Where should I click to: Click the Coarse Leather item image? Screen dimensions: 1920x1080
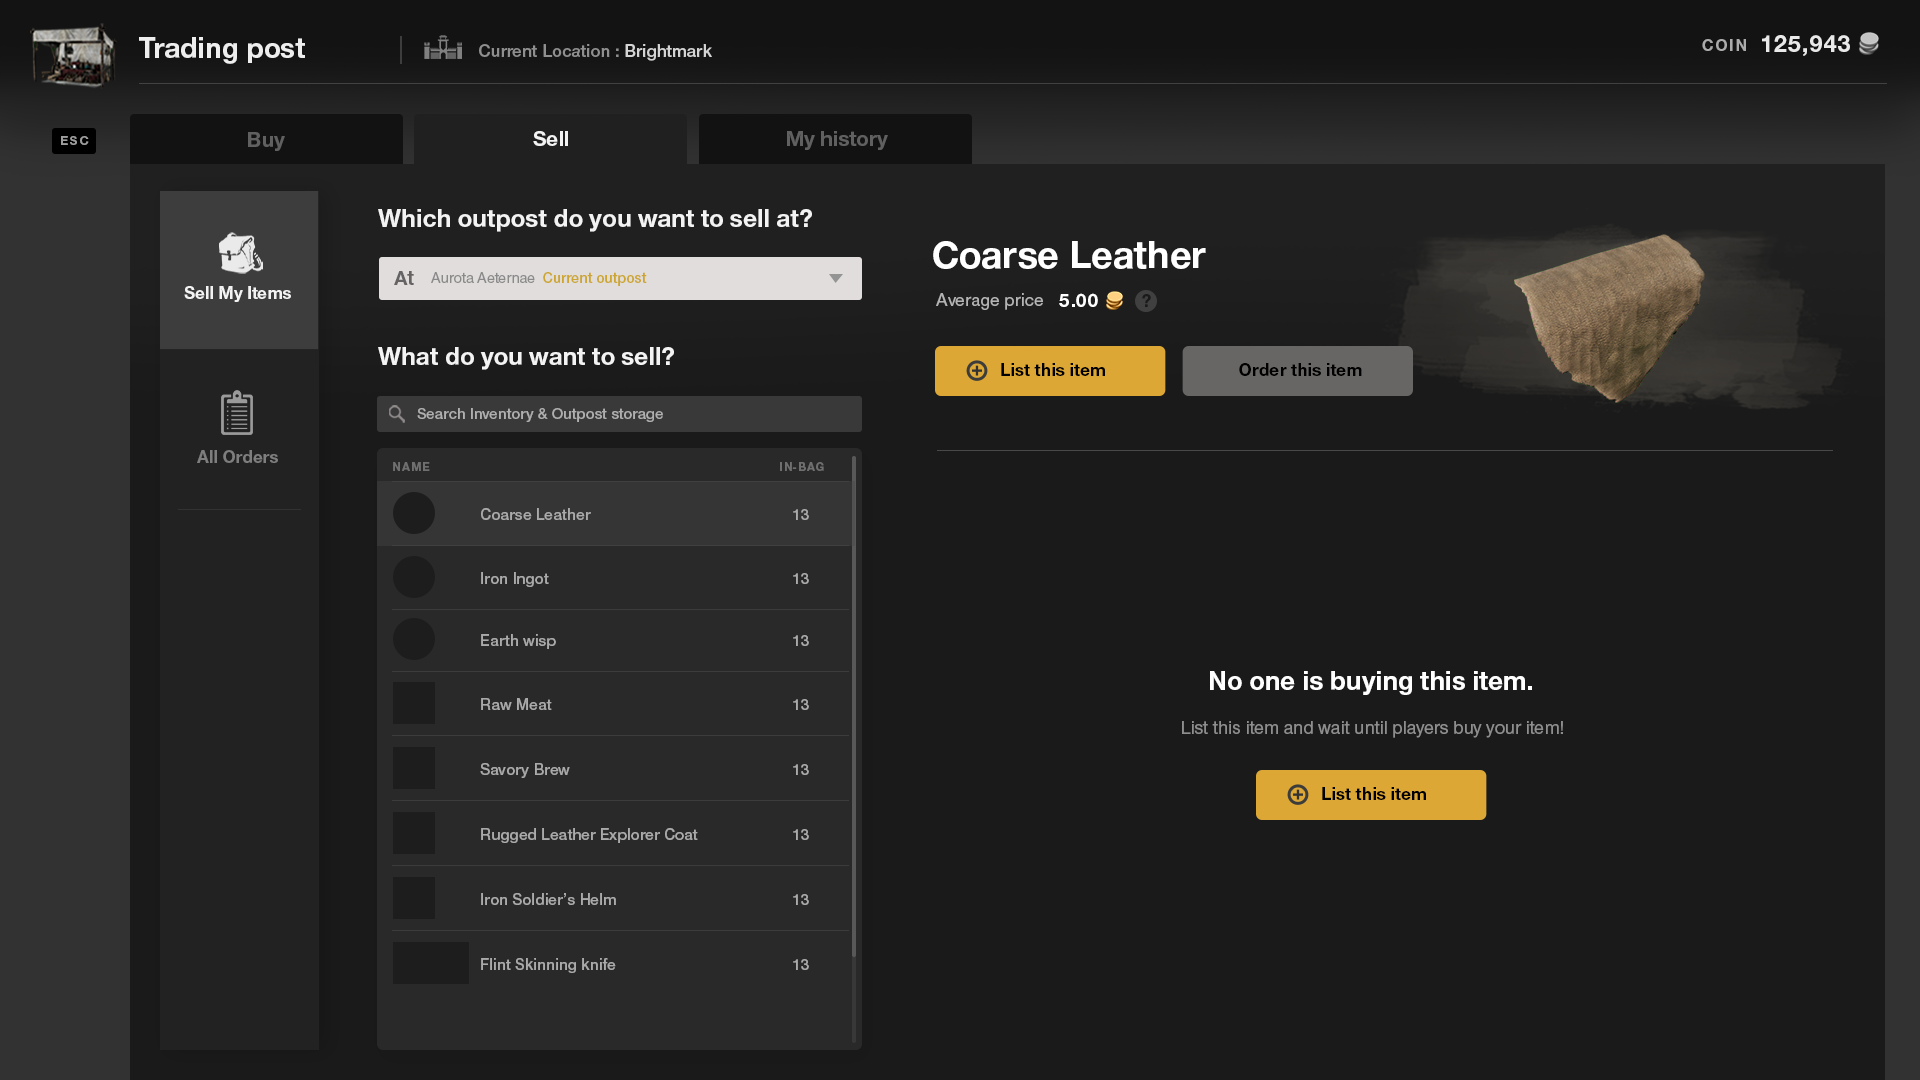click(1610, 317)
